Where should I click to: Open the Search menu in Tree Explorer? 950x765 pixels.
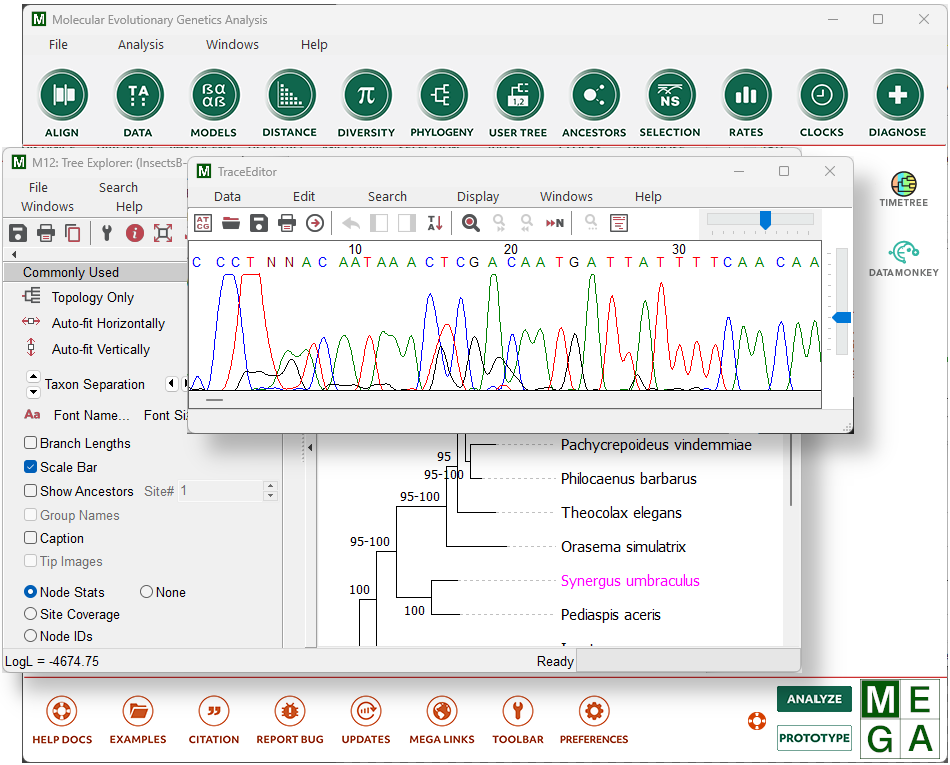point(118,188)
